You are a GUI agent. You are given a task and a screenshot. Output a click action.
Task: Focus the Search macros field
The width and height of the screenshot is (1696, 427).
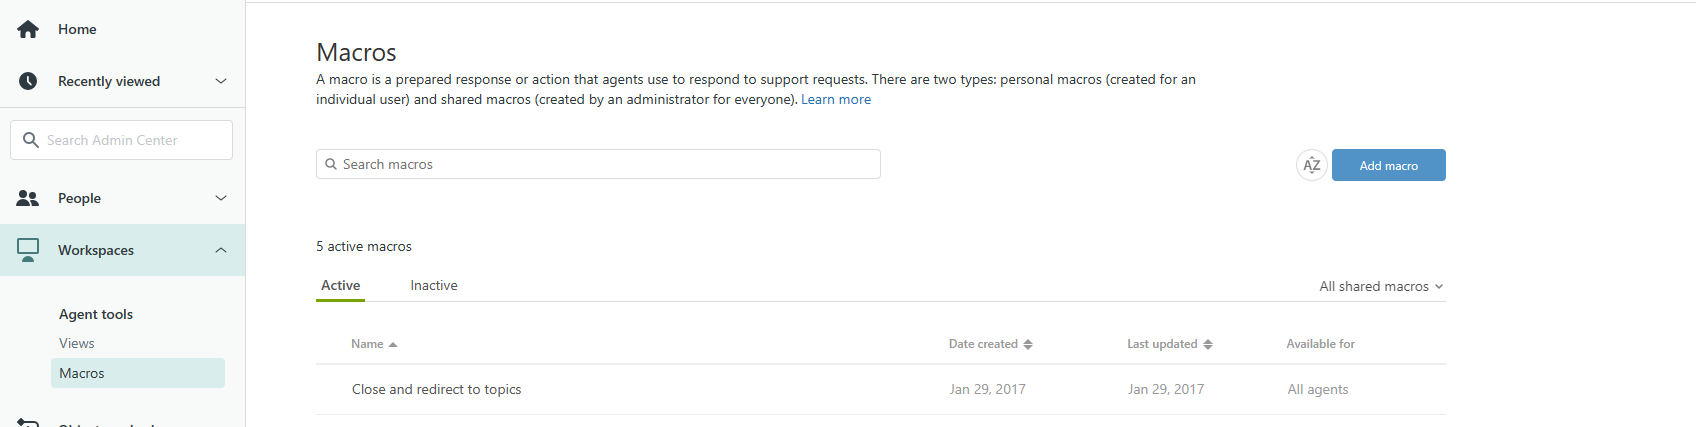[x=598, y=164]
